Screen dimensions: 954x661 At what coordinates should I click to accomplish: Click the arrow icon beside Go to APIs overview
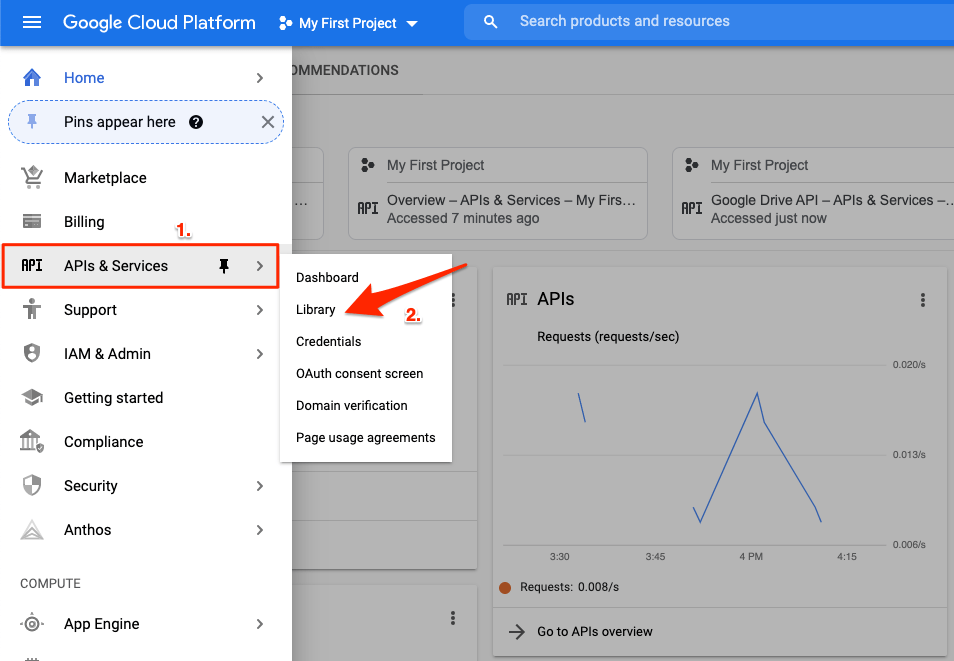[x=517, y=632]
